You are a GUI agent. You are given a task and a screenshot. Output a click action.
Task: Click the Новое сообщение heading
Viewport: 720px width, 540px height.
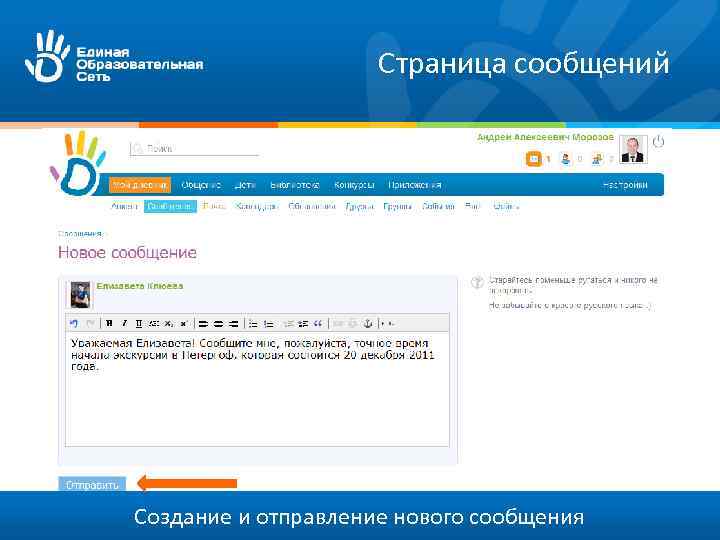point(127,253)
